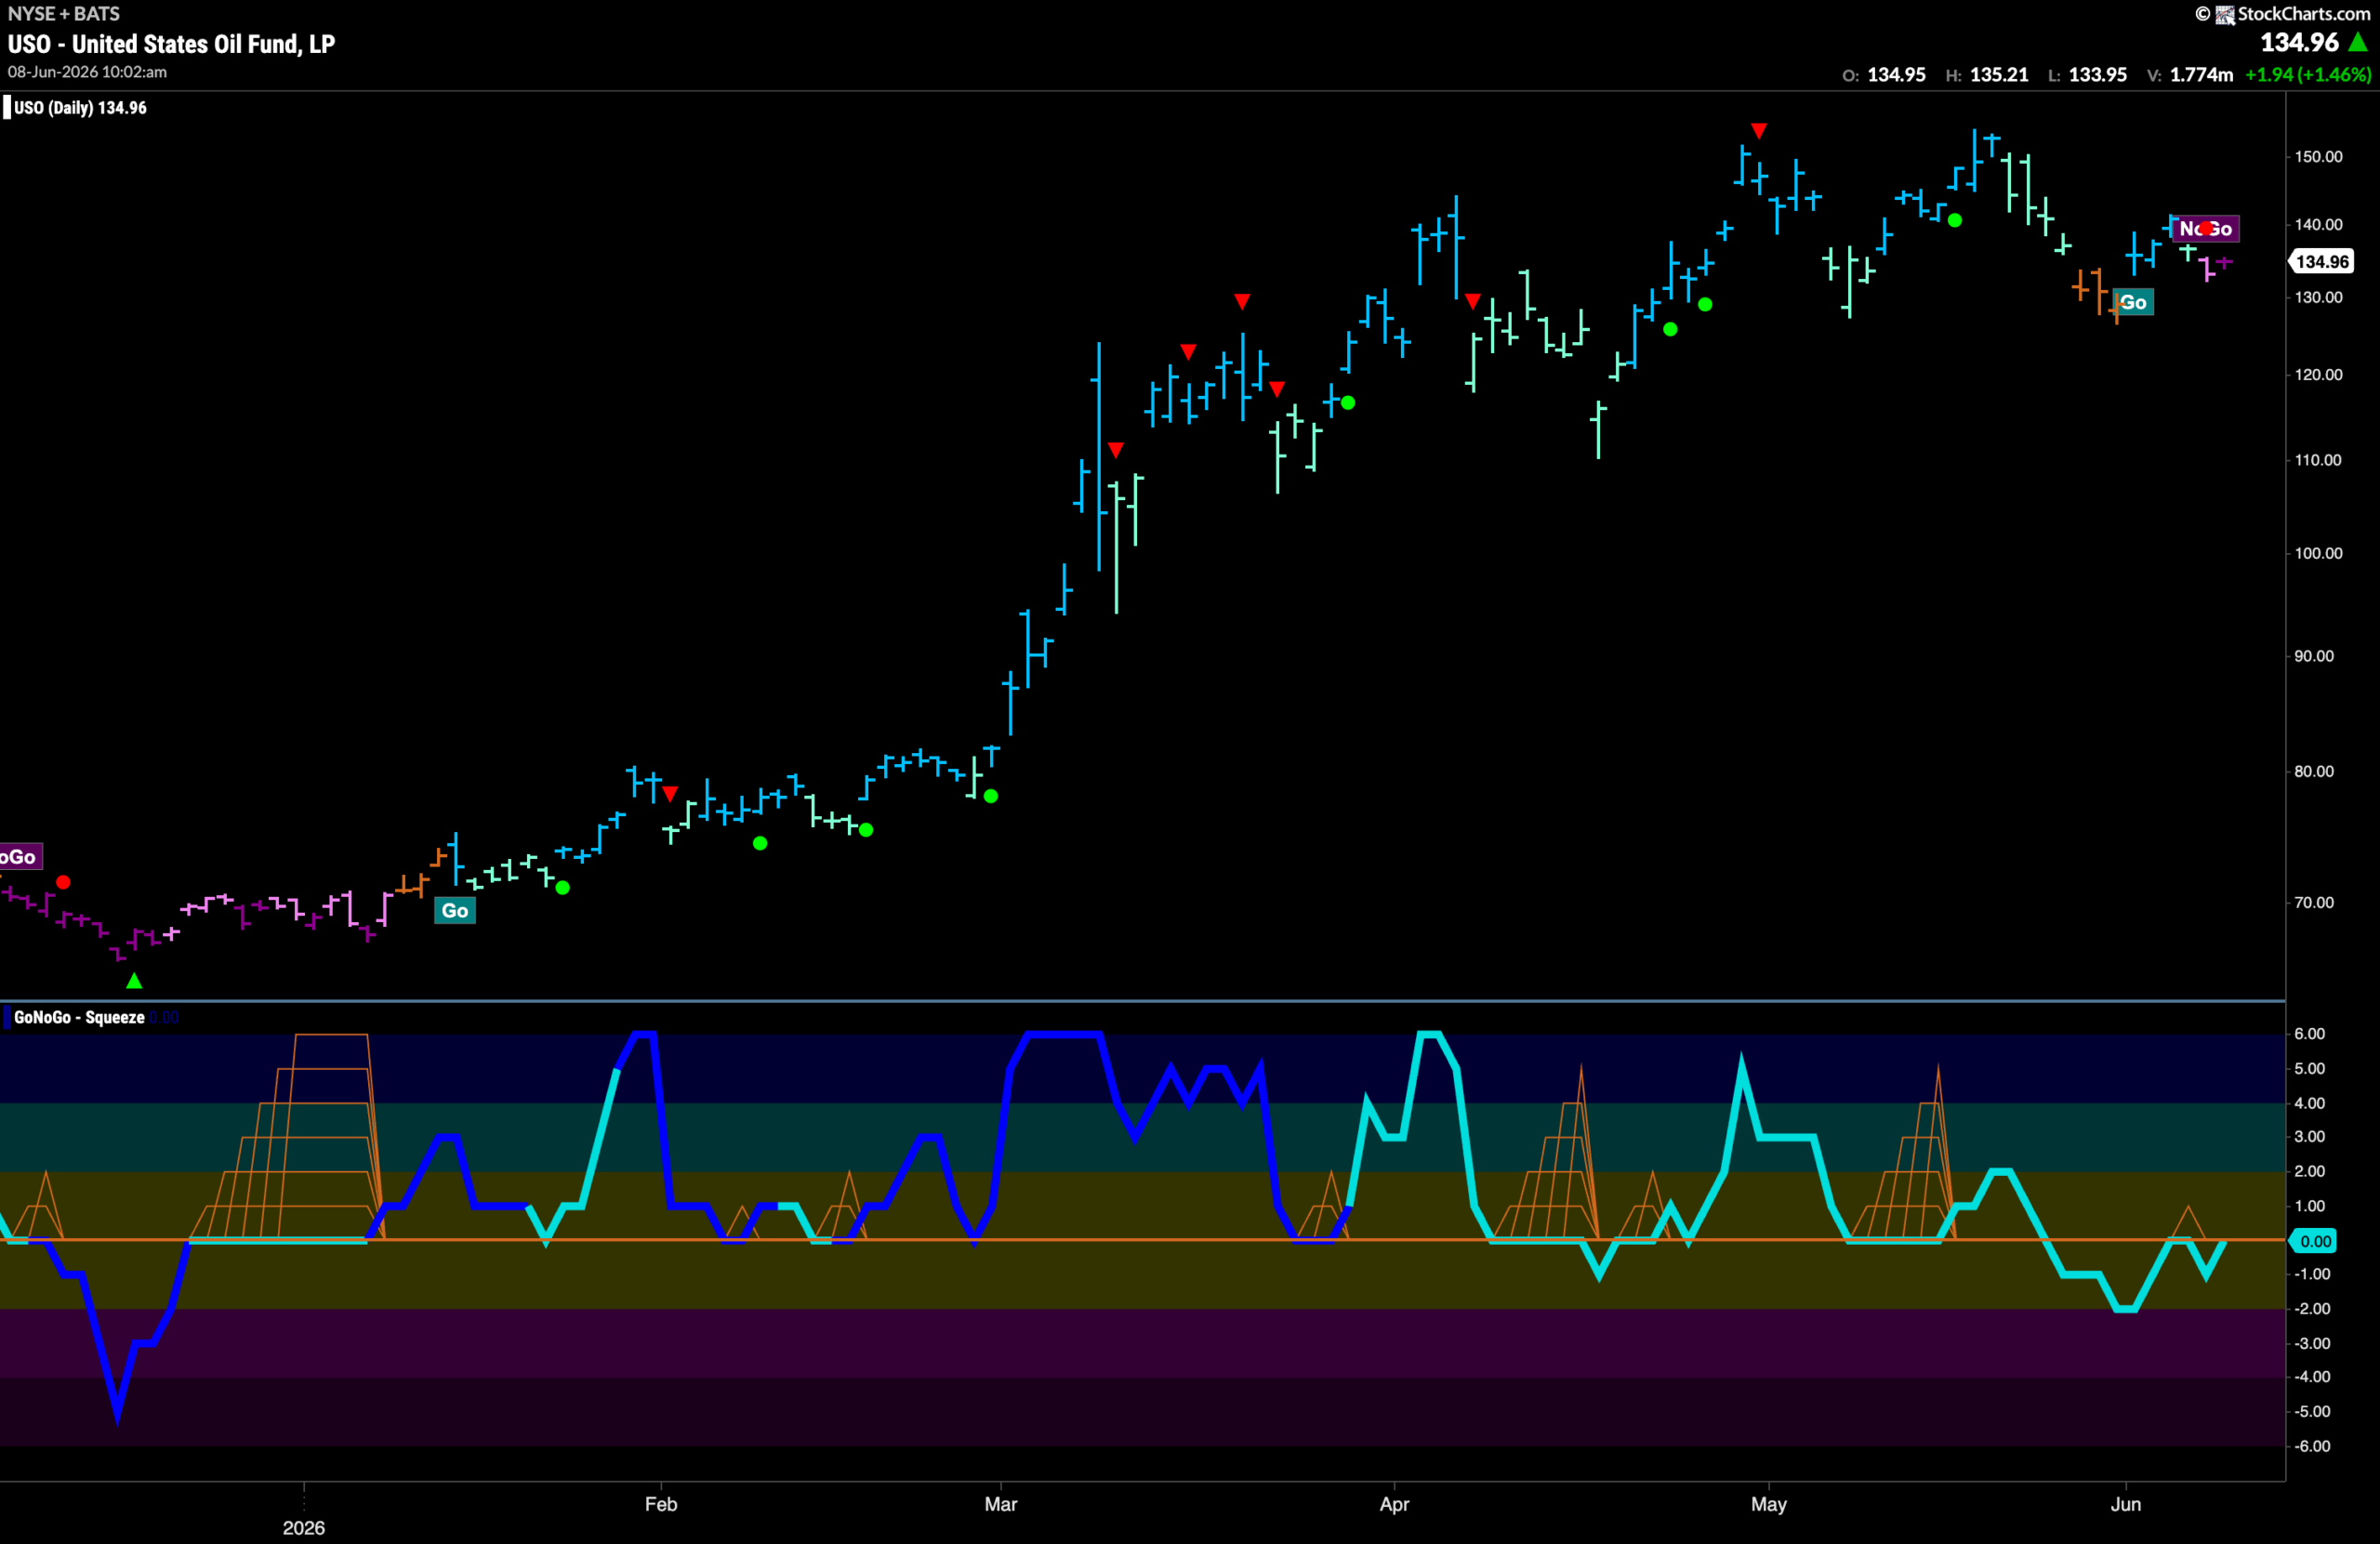2380x1544 pixels.
Task: Click the +1.94 (+1.46%) change text
Action: click(2308, 75)
